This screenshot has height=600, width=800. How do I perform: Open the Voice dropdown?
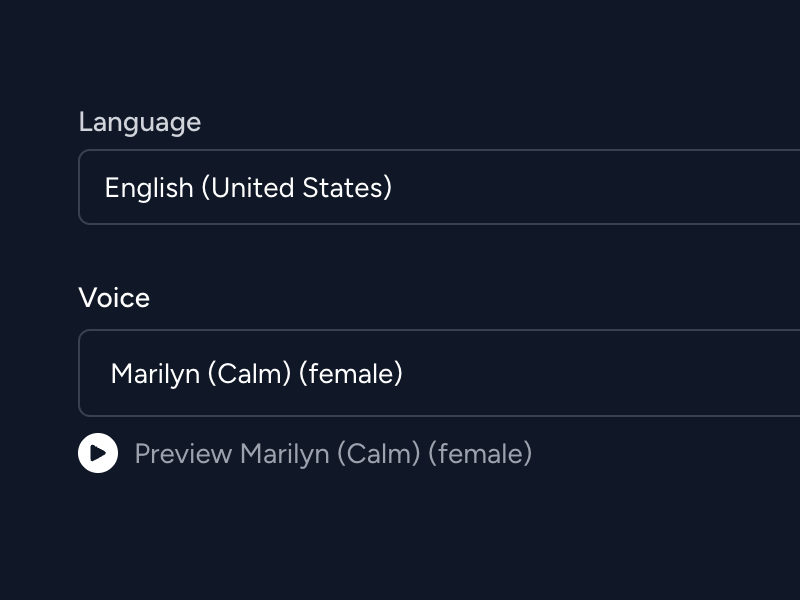(x=439, y=373)
